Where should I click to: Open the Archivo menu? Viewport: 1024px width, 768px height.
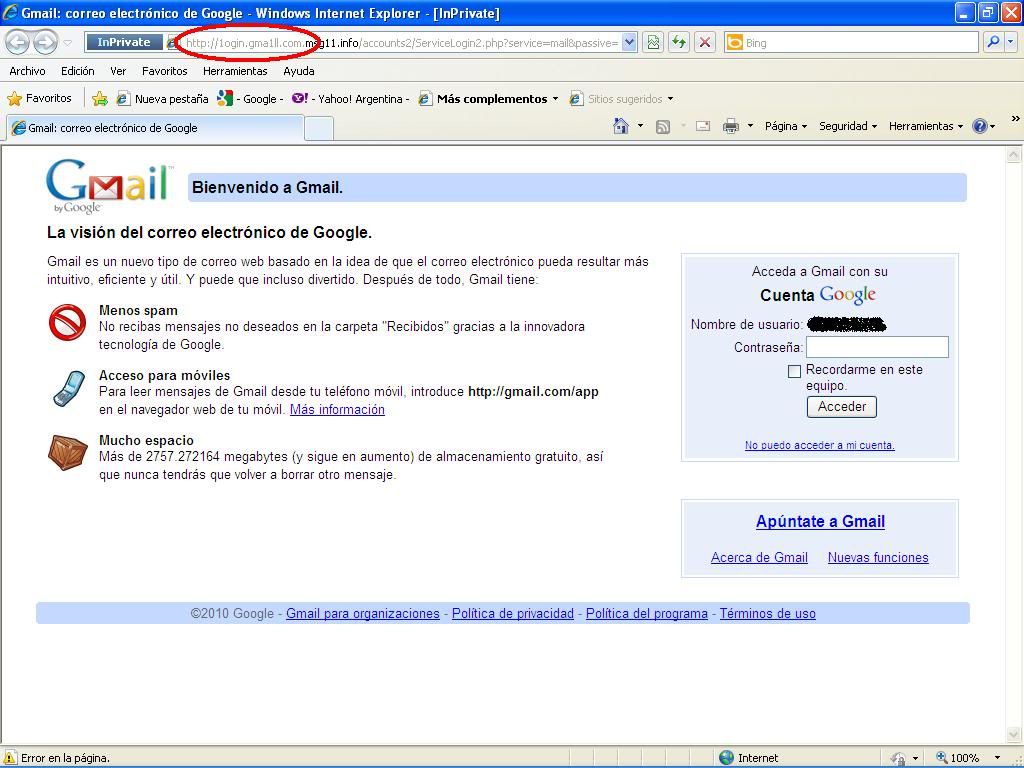pyautogui.click(x=27, y=71)
